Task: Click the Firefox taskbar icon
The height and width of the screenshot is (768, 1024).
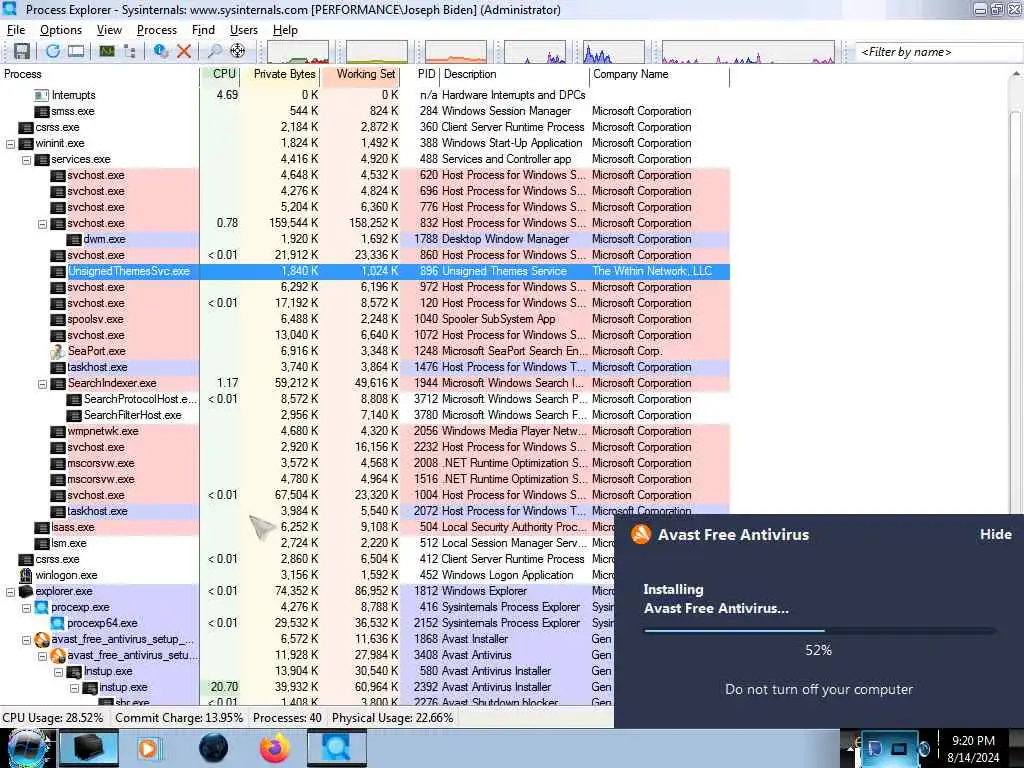Action: pos(274,748)
